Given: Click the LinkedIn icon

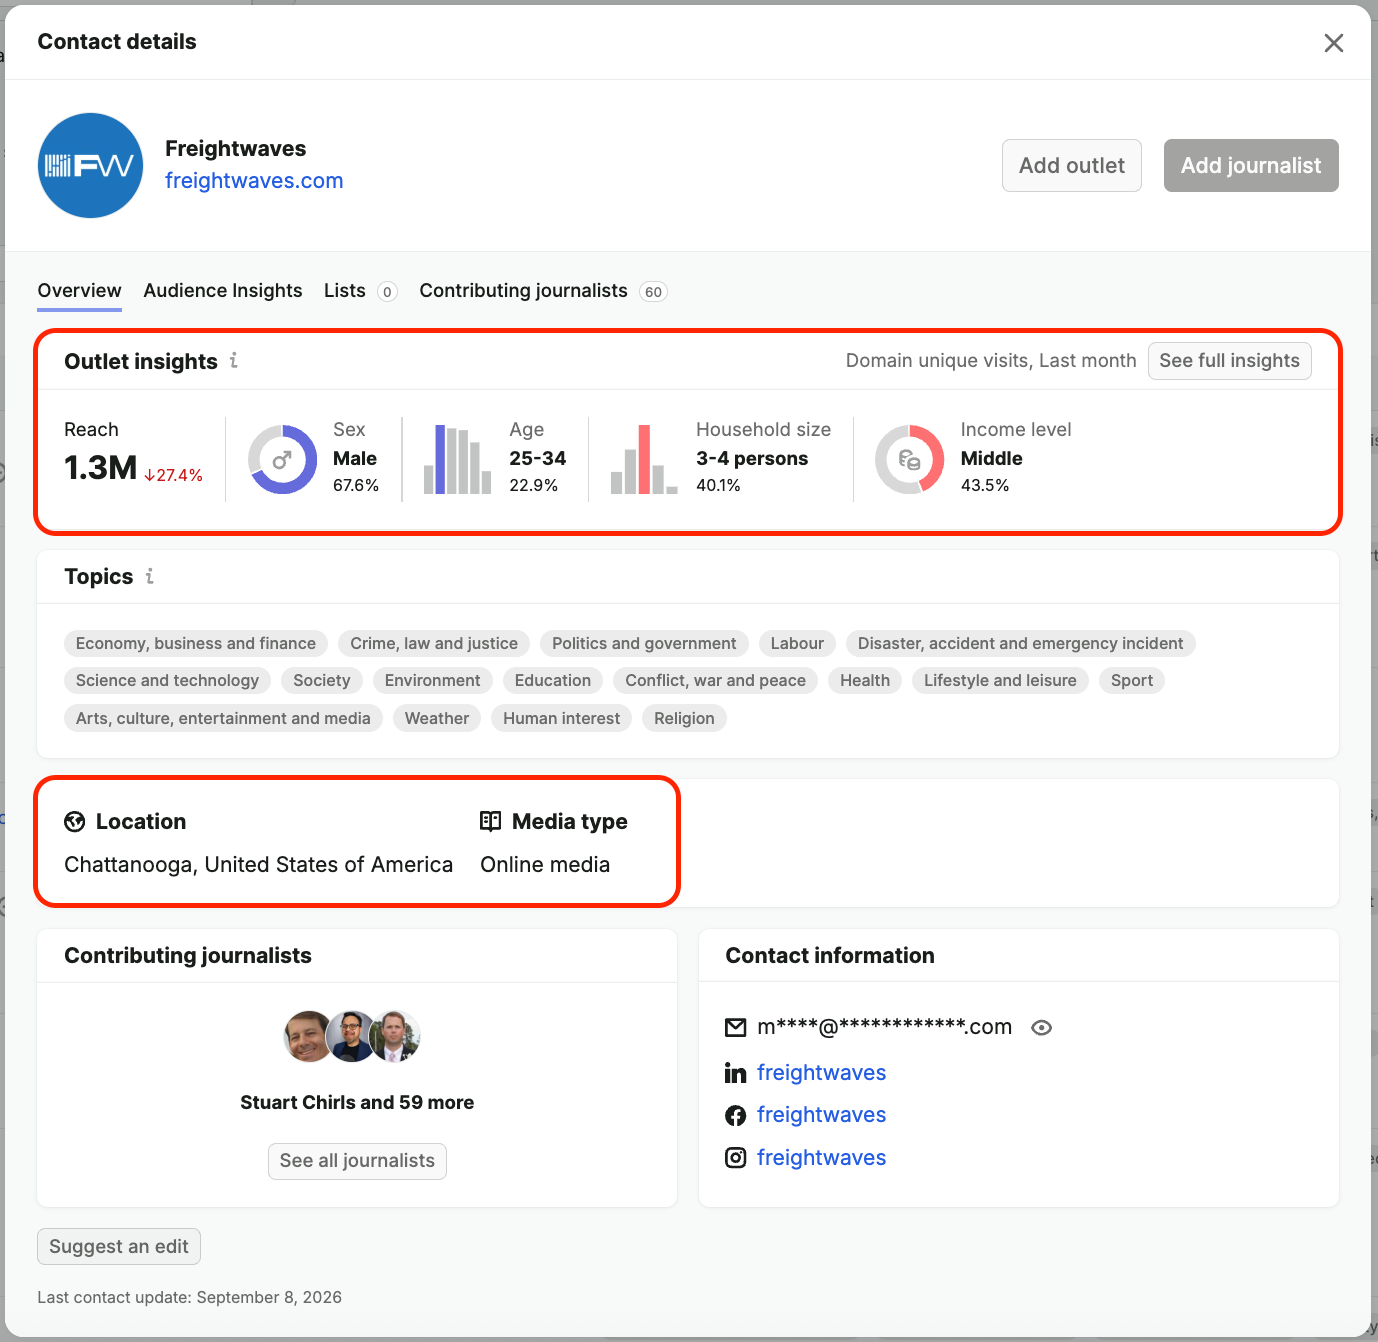Looking at the screenshot, I should 735,1073.
